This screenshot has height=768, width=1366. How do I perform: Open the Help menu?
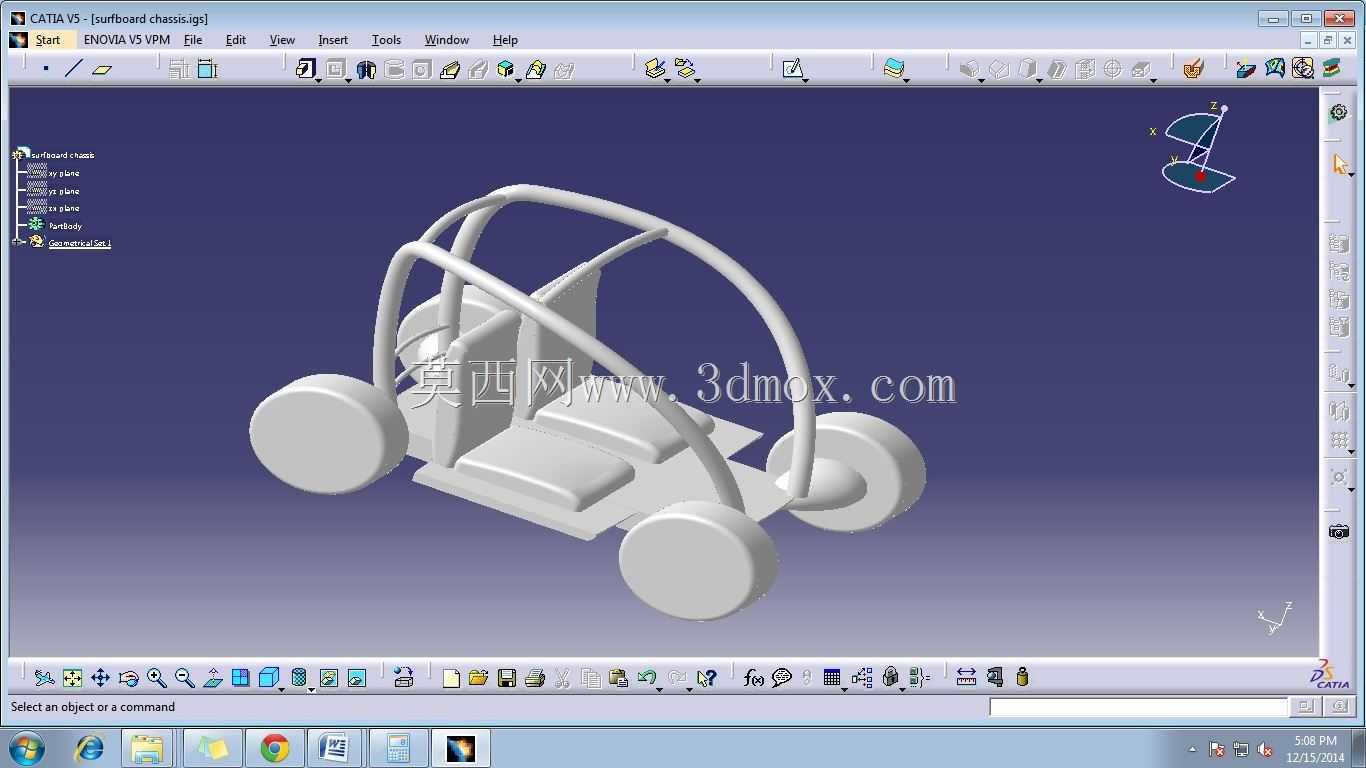(x=505, y=40)
